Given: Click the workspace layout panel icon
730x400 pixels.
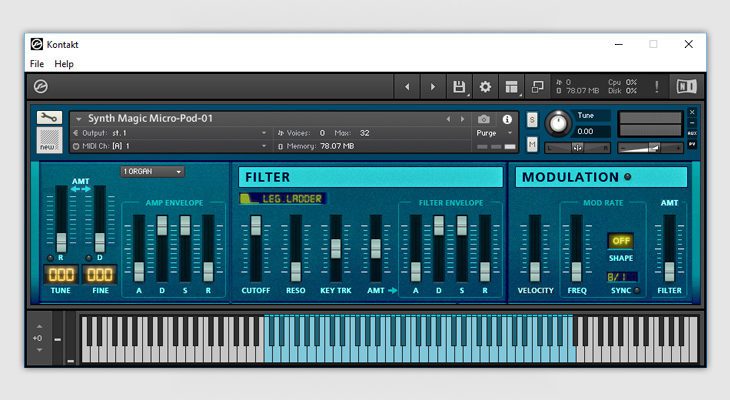Looking at the screenshot, I should pyautogui.click(x=511, y=87).
